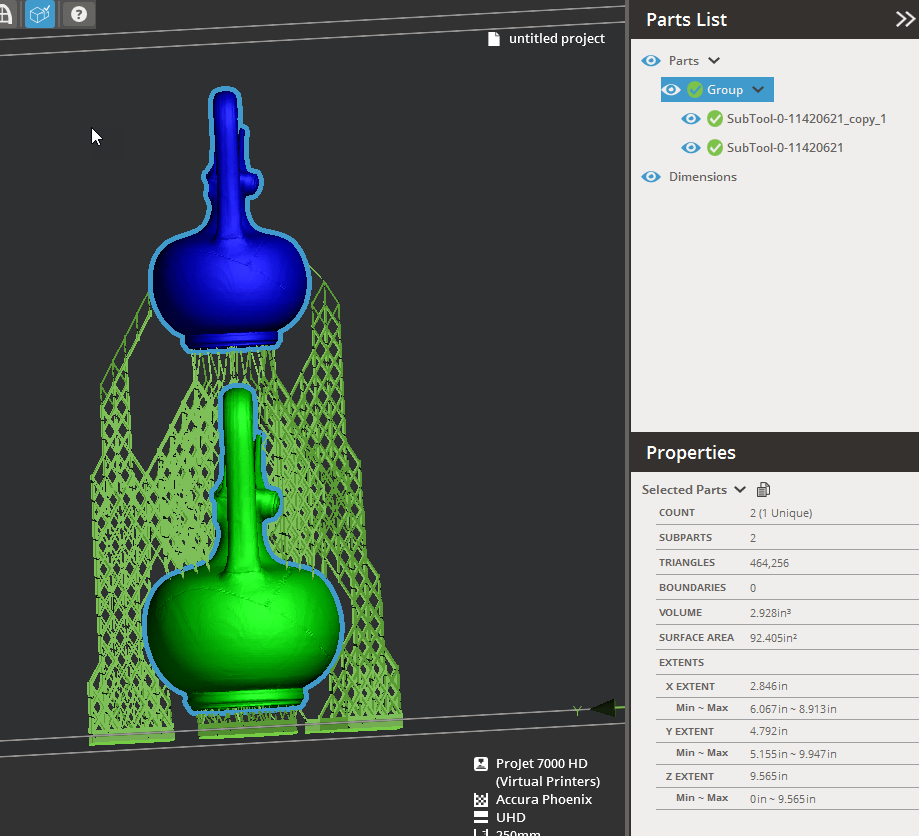Click the untitled project document icon

tap(493, 38)
